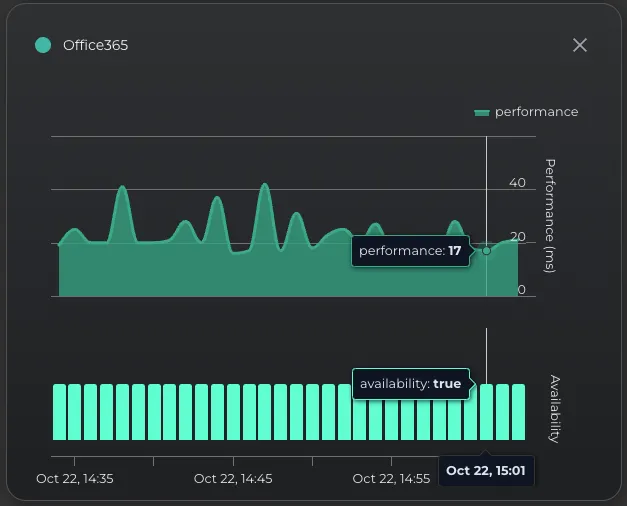Click the availability bar under the vertical cursor line

(486, 412)
